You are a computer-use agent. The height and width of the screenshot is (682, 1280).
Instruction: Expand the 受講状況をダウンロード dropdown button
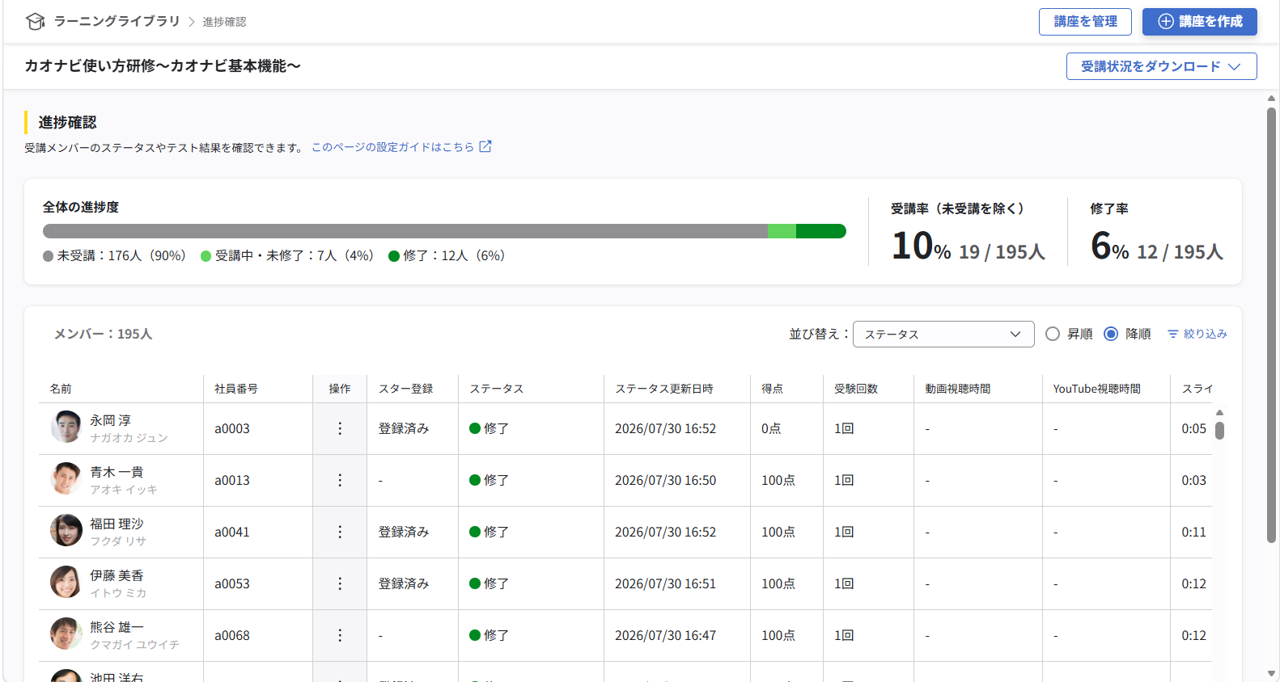(x=1161, y=67)
